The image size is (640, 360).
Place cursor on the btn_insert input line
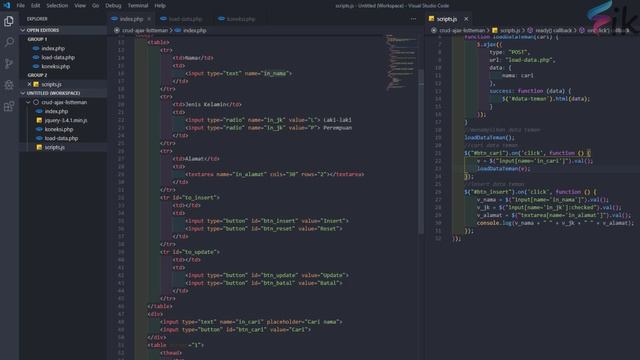click(267, 221)
